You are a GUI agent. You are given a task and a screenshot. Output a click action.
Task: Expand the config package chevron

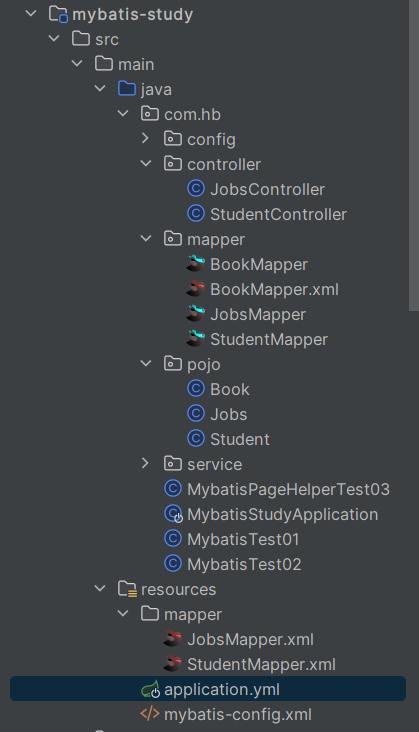click(x=146, y=138)
